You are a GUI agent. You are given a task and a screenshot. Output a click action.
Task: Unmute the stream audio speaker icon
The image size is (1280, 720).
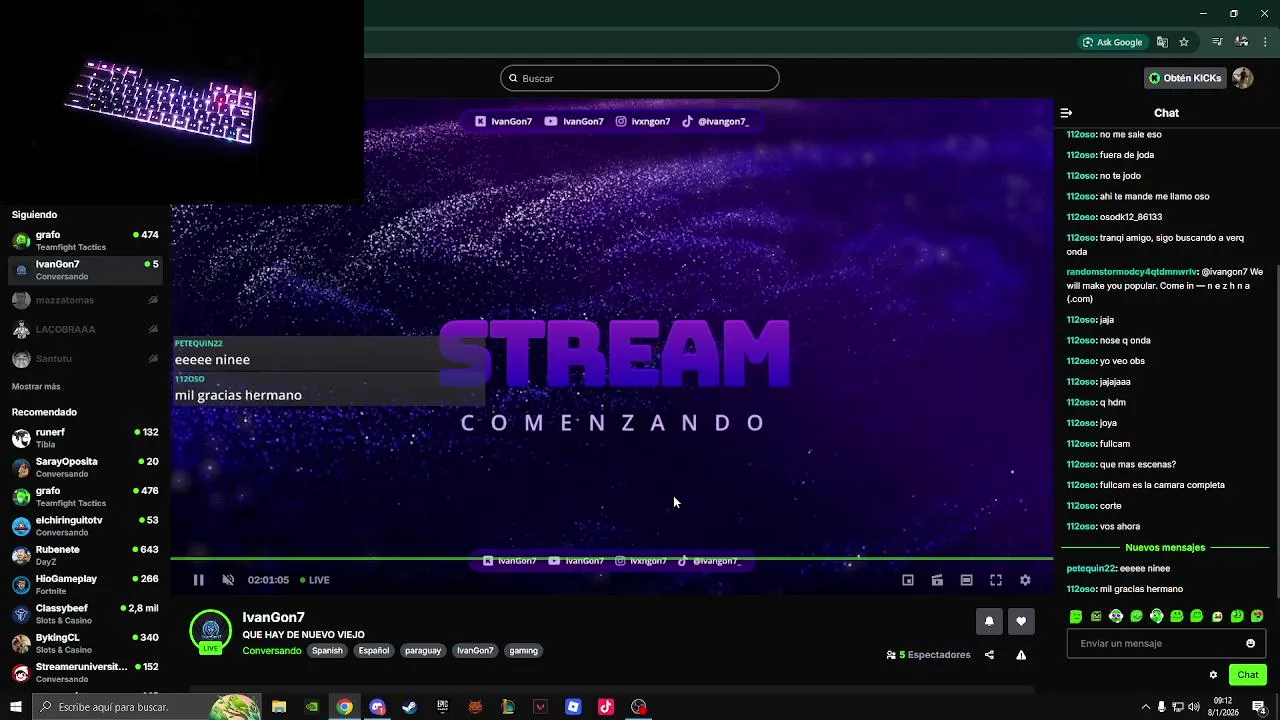tap(228, 580)
